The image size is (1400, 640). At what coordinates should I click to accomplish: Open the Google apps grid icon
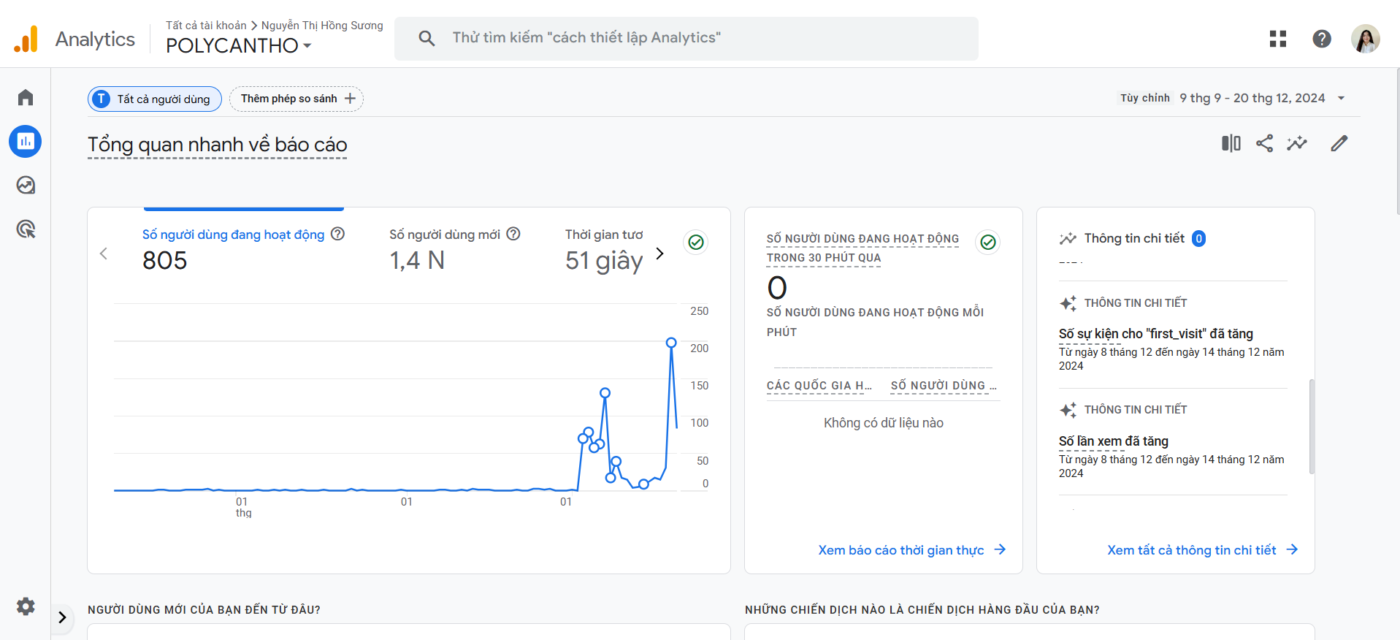tap(1278, 39)
